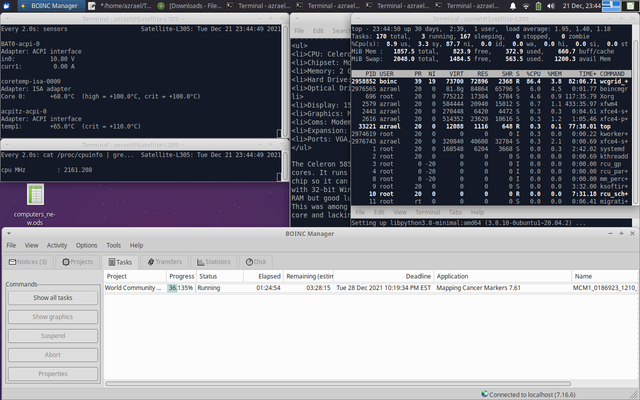This screenshot has width=640, height=400.
Task: Click the green Downloads file manager panel icon
Action: [161, 6]
